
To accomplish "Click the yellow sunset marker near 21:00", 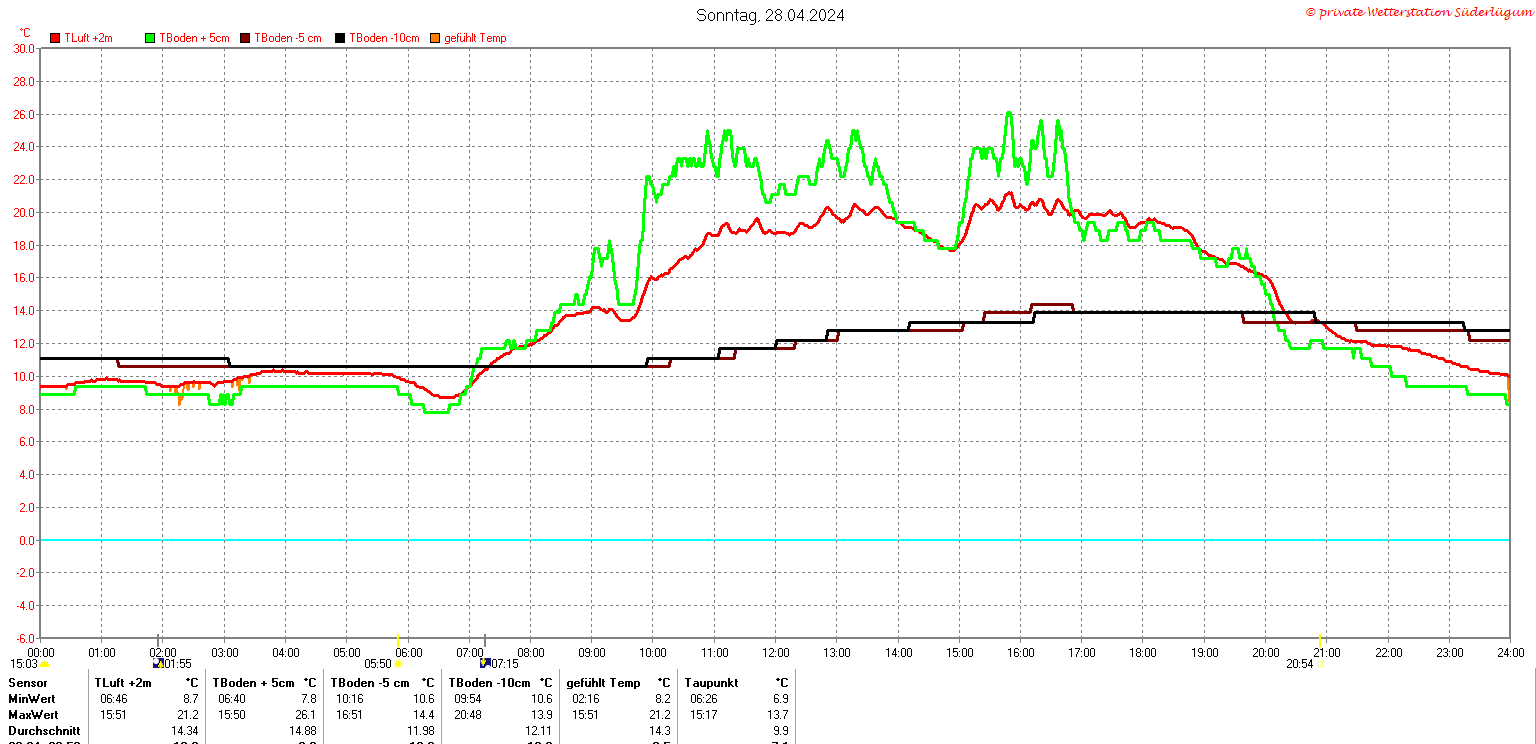I will [1320, 640].
